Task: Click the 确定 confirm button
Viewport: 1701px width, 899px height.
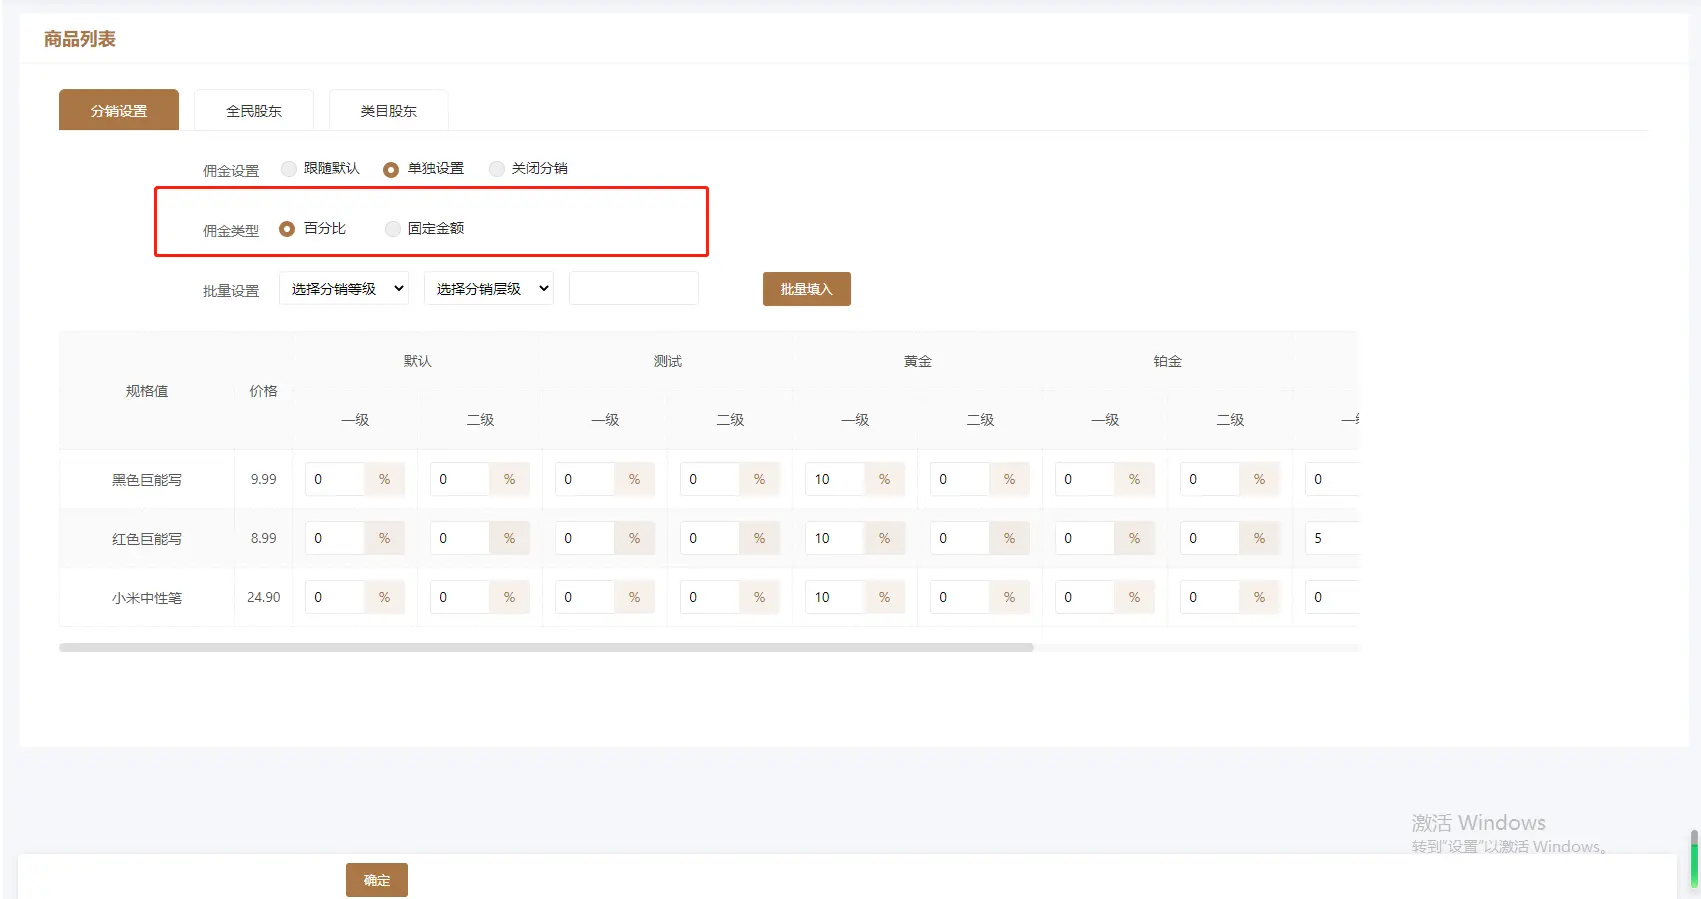Action: [x=376, y=880]
